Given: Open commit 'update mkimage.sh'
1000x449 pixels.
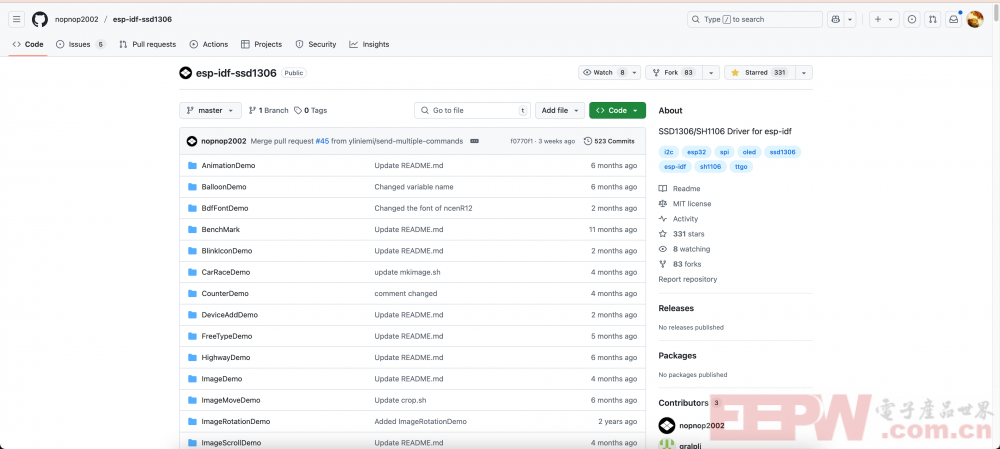Looking at the screenshot, I should coord(408,272).
